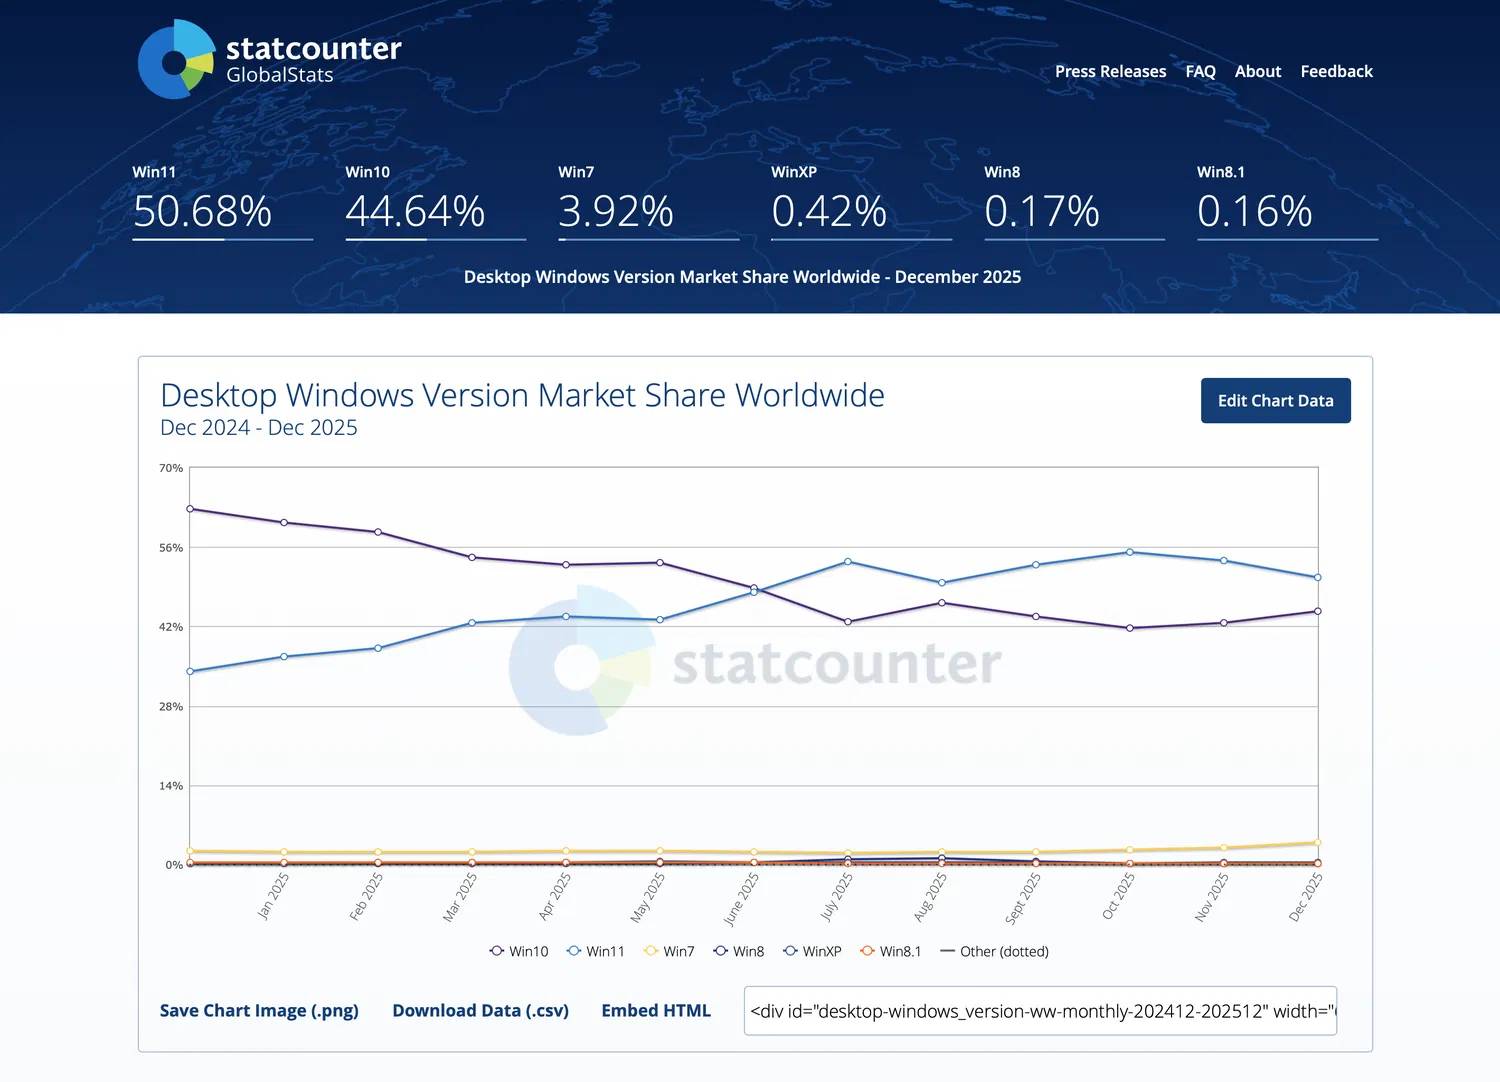The width and height of the screenshot is (1500, 1082).
Task: Toggle the Win8 legend marker
Action: coord(721,951)
